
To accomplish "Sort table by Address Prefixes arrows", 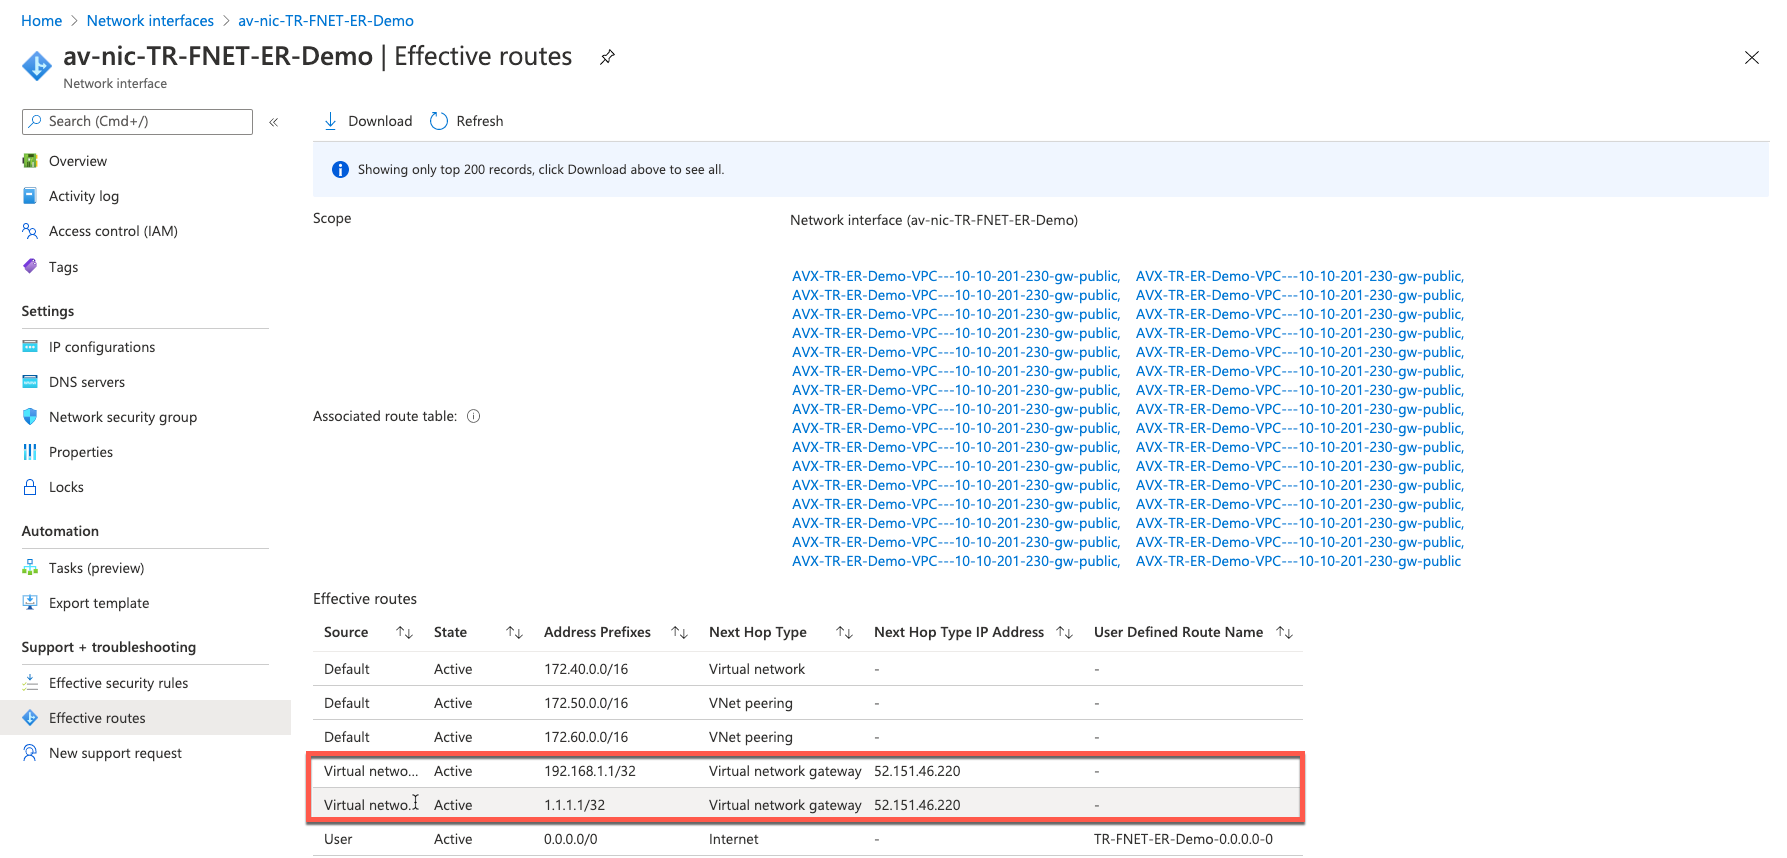I will [679, 632].
